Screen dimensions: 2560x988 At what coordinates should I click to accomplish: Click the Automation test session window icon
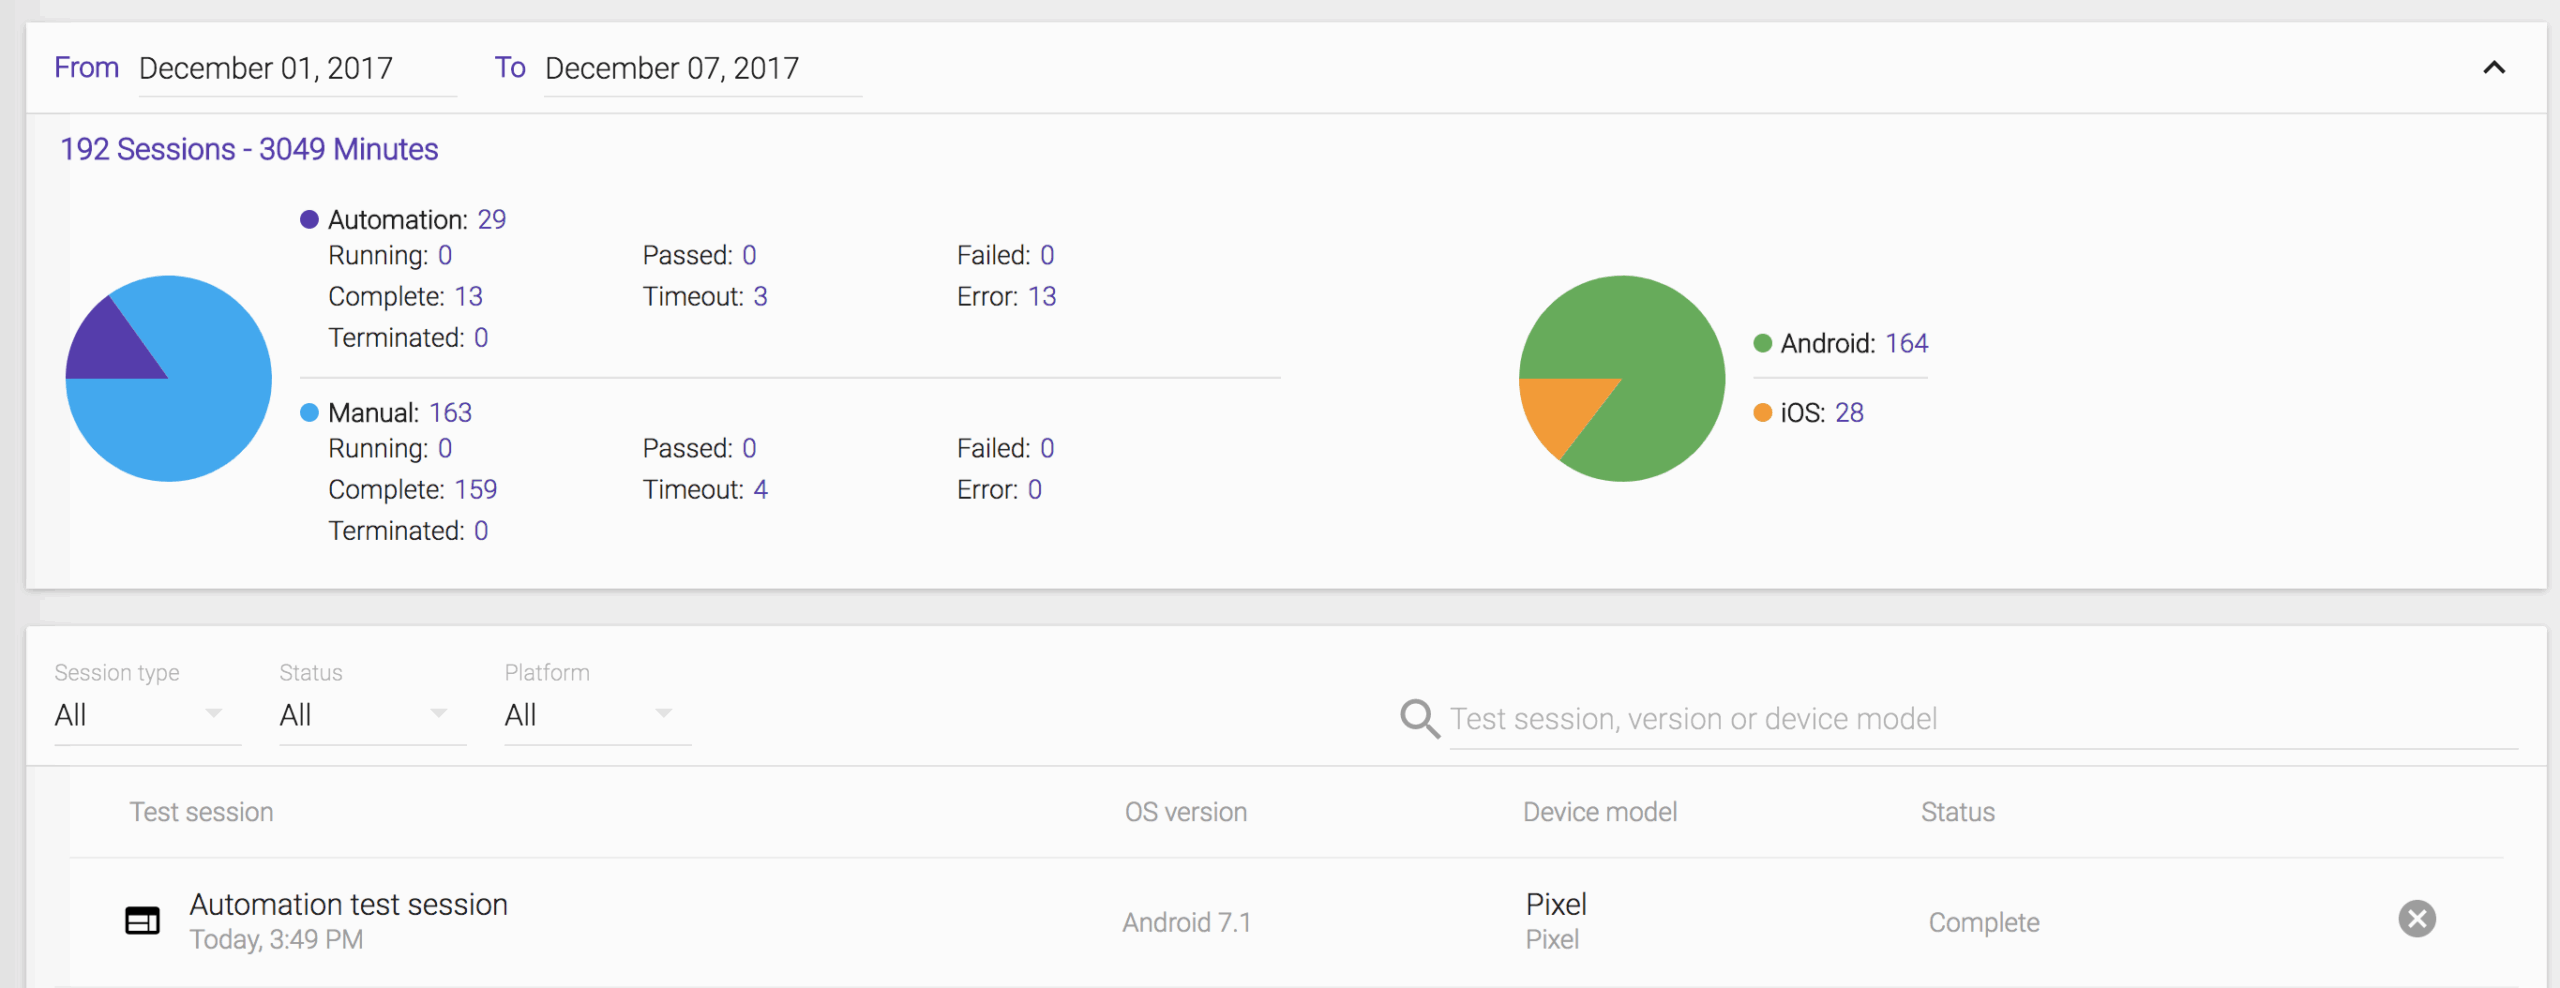pos(142,920)
